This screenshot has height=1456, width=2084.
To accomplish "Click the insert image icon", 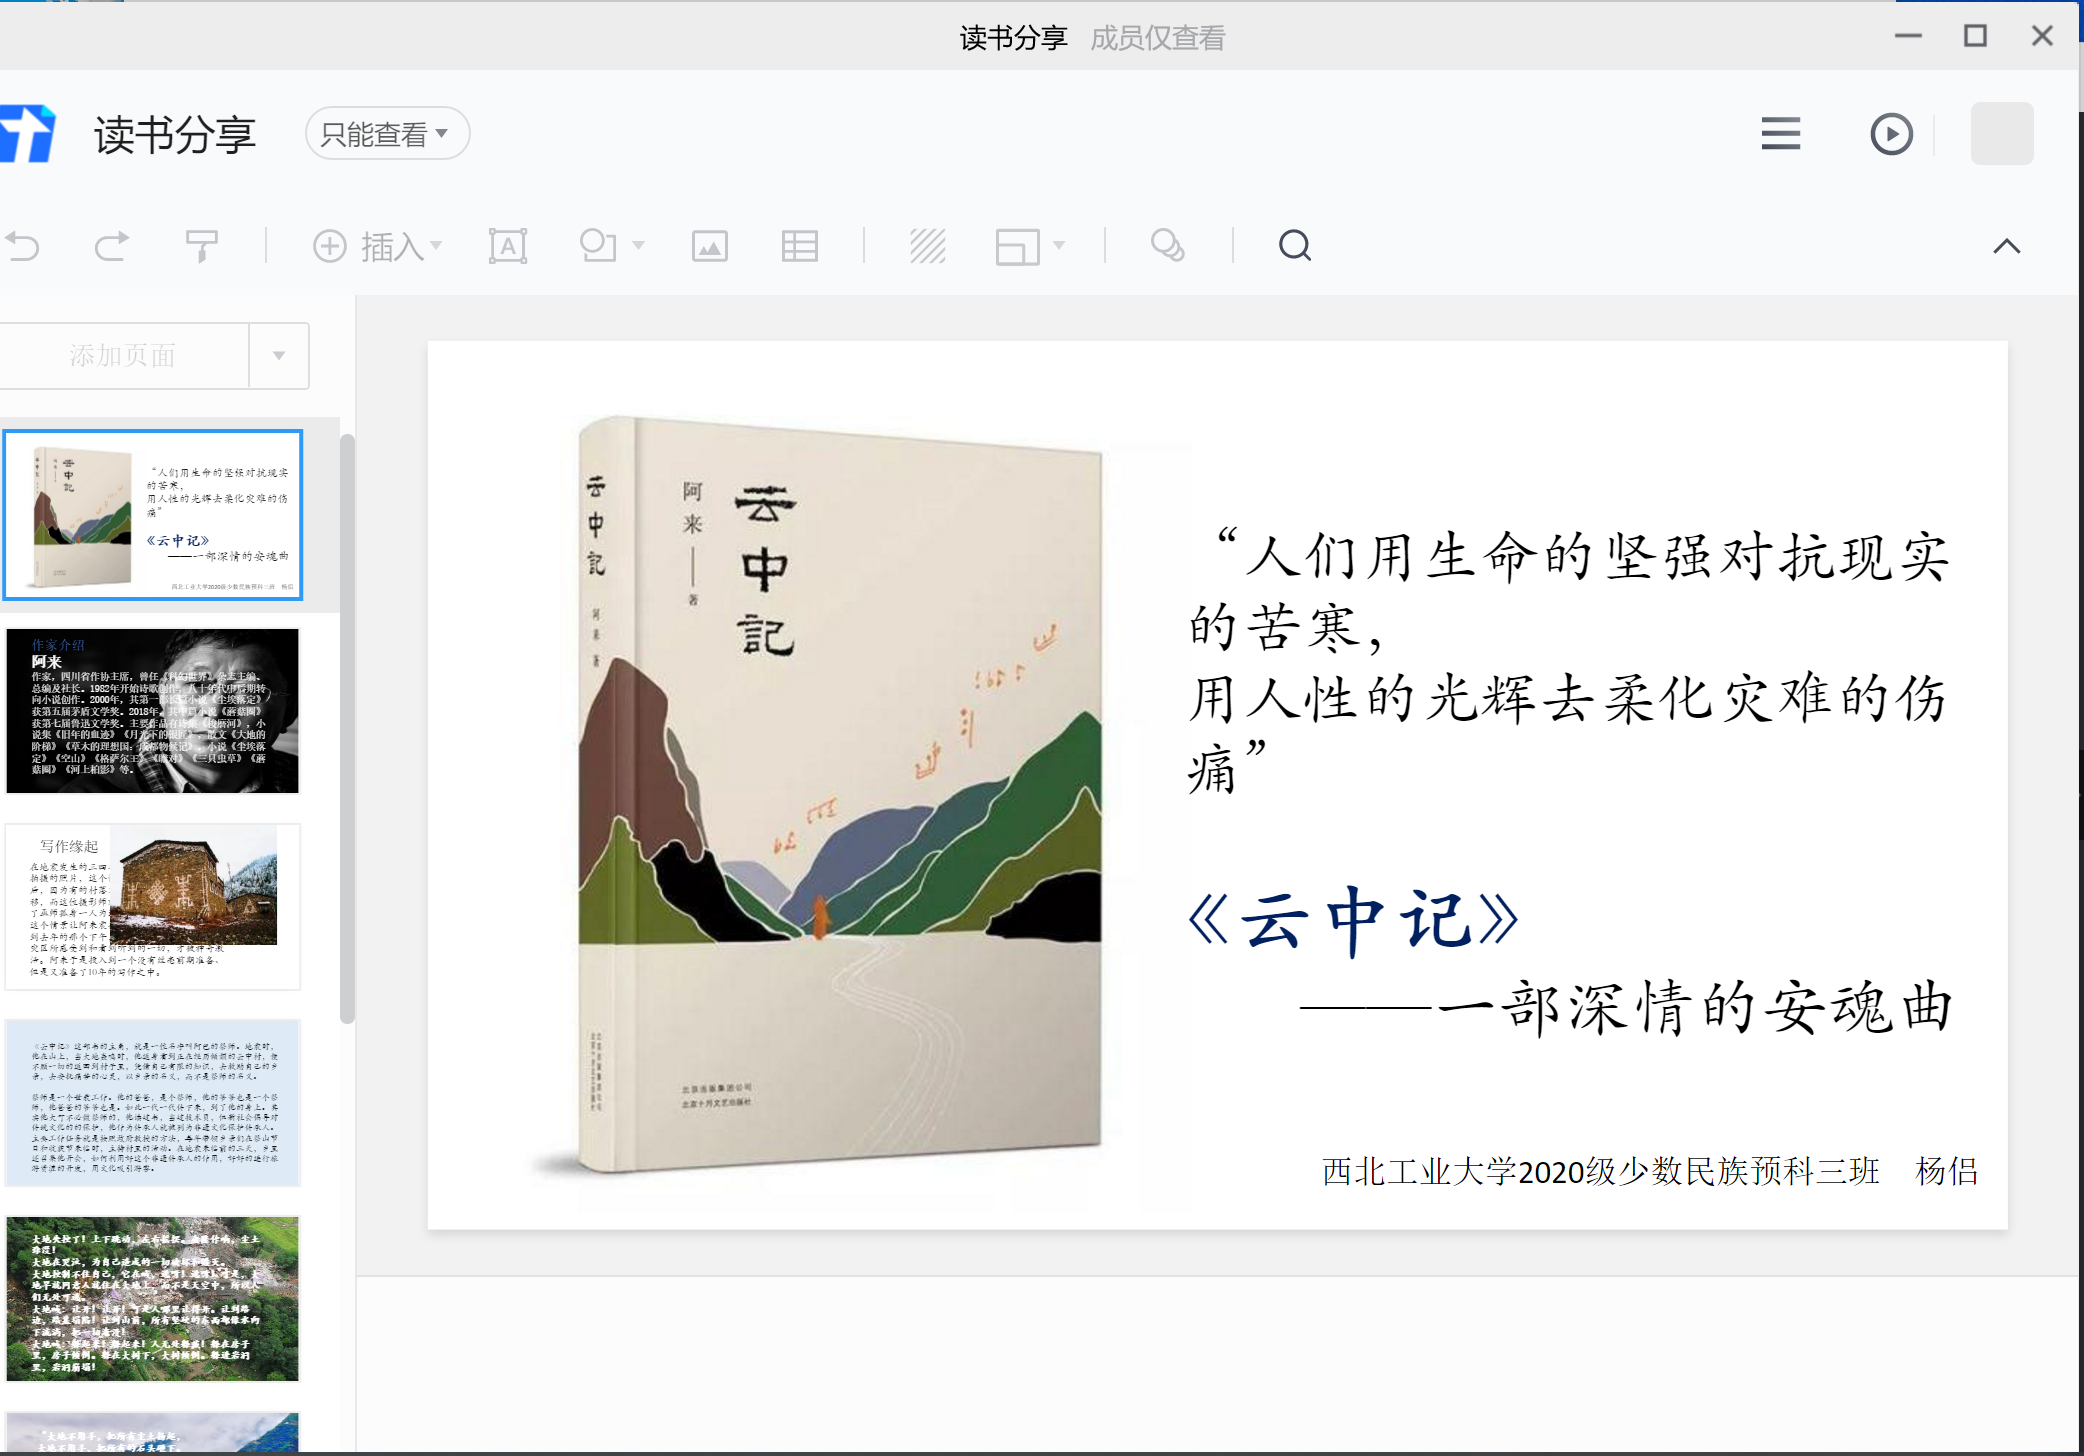I will [x=709, y=246].
